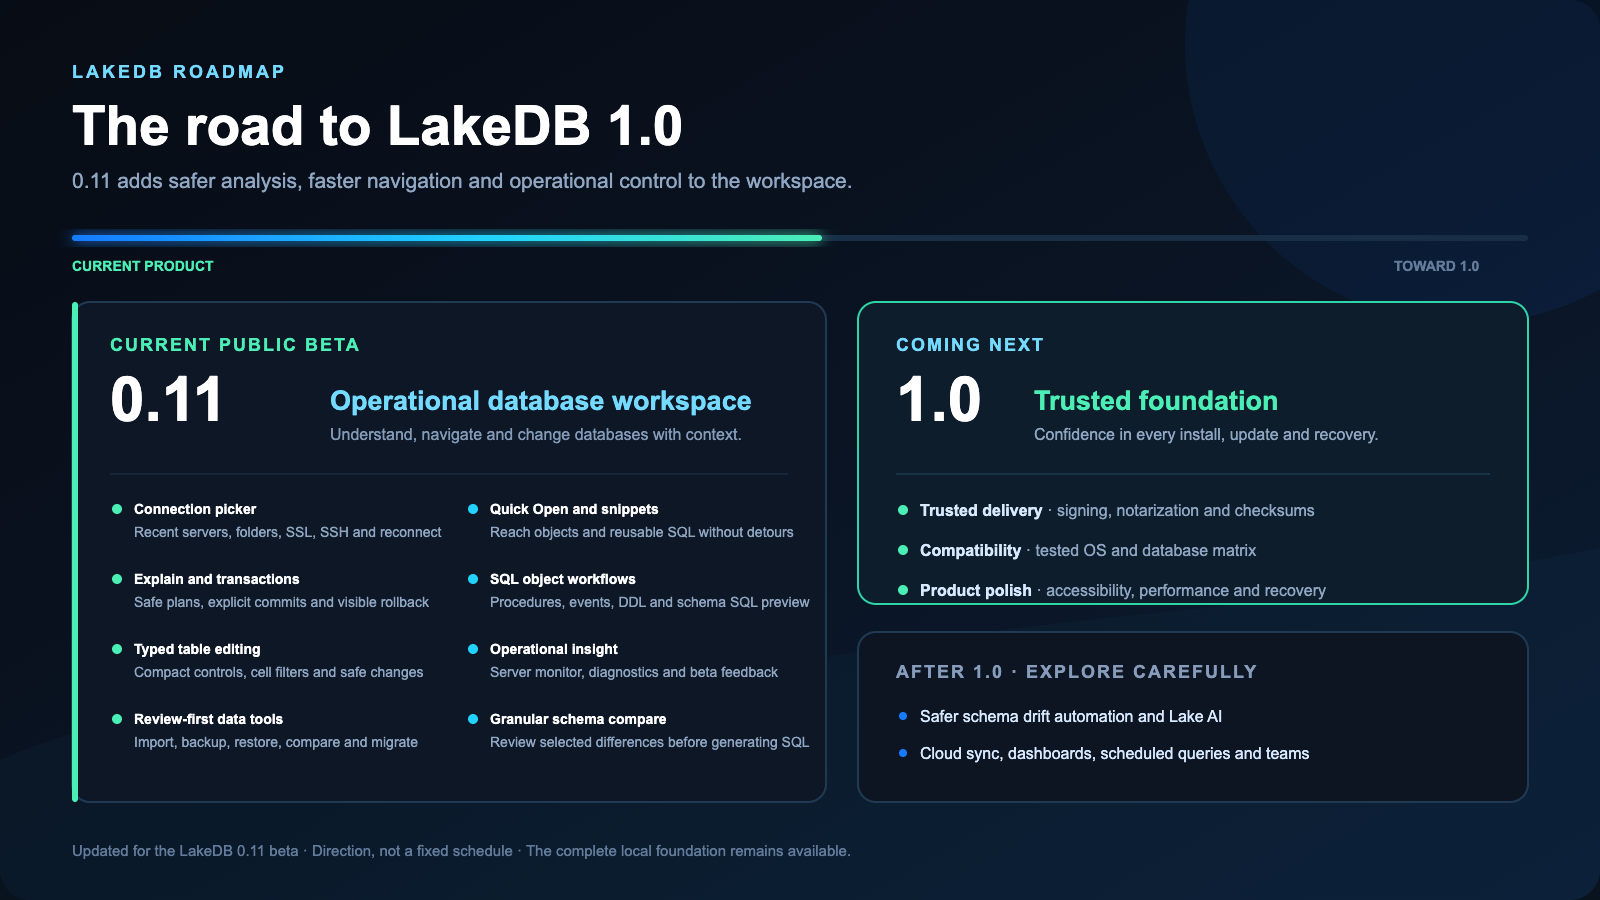The image size is (1600, 900).
Task: Click the 'TOWARD 1.0' label
Action: [x=1436, y=266]
